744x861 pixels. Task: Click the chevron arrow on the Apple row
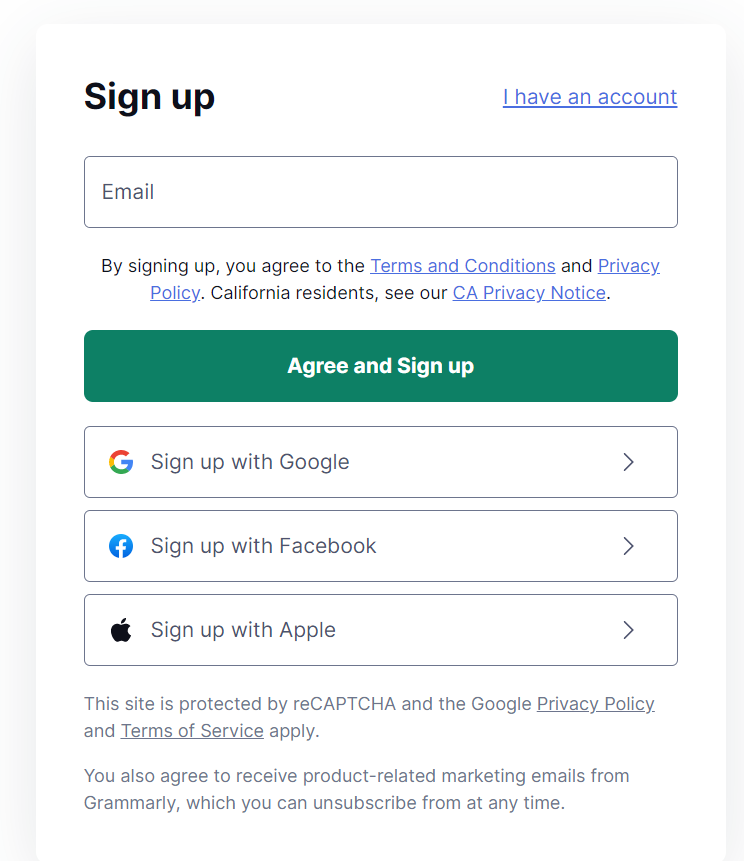point(628,630)
